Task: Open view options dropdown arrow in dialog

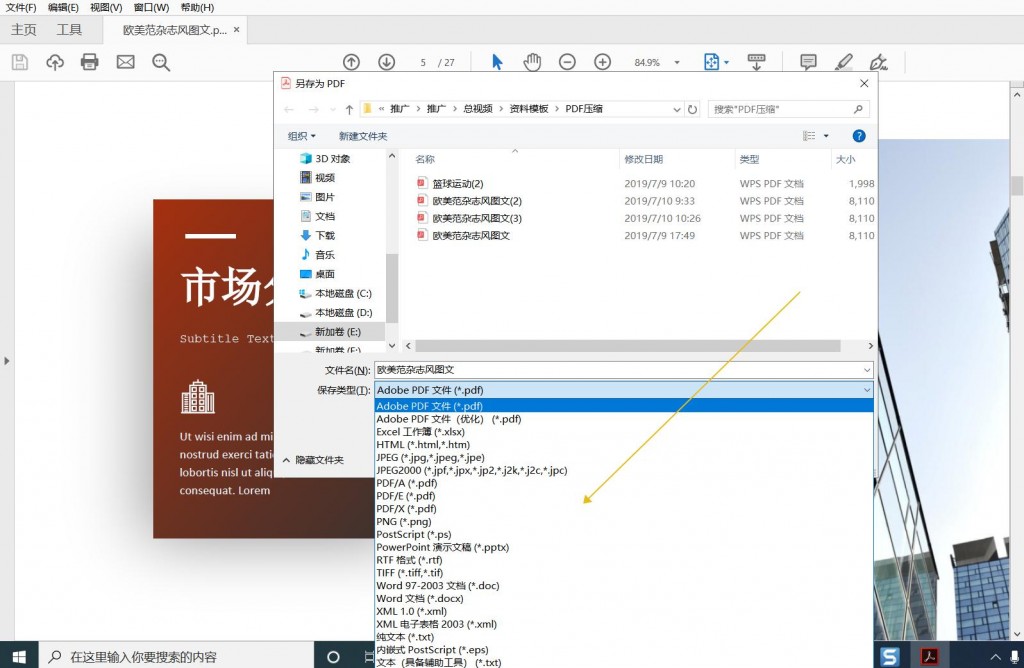Action: click(x=826, y=136)
